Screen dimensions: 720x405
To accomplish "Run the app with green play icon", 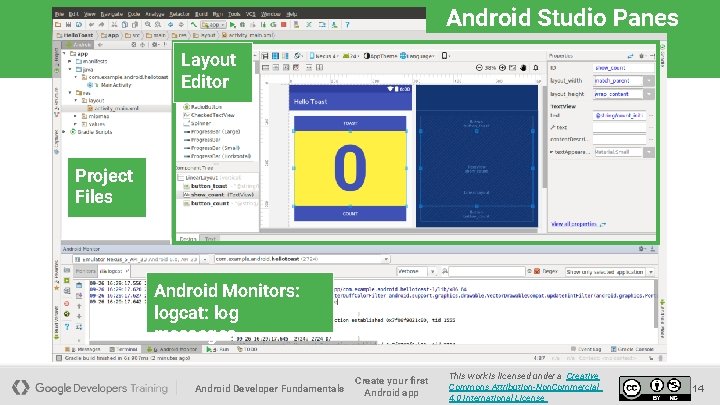I will [x=233, y=25].
